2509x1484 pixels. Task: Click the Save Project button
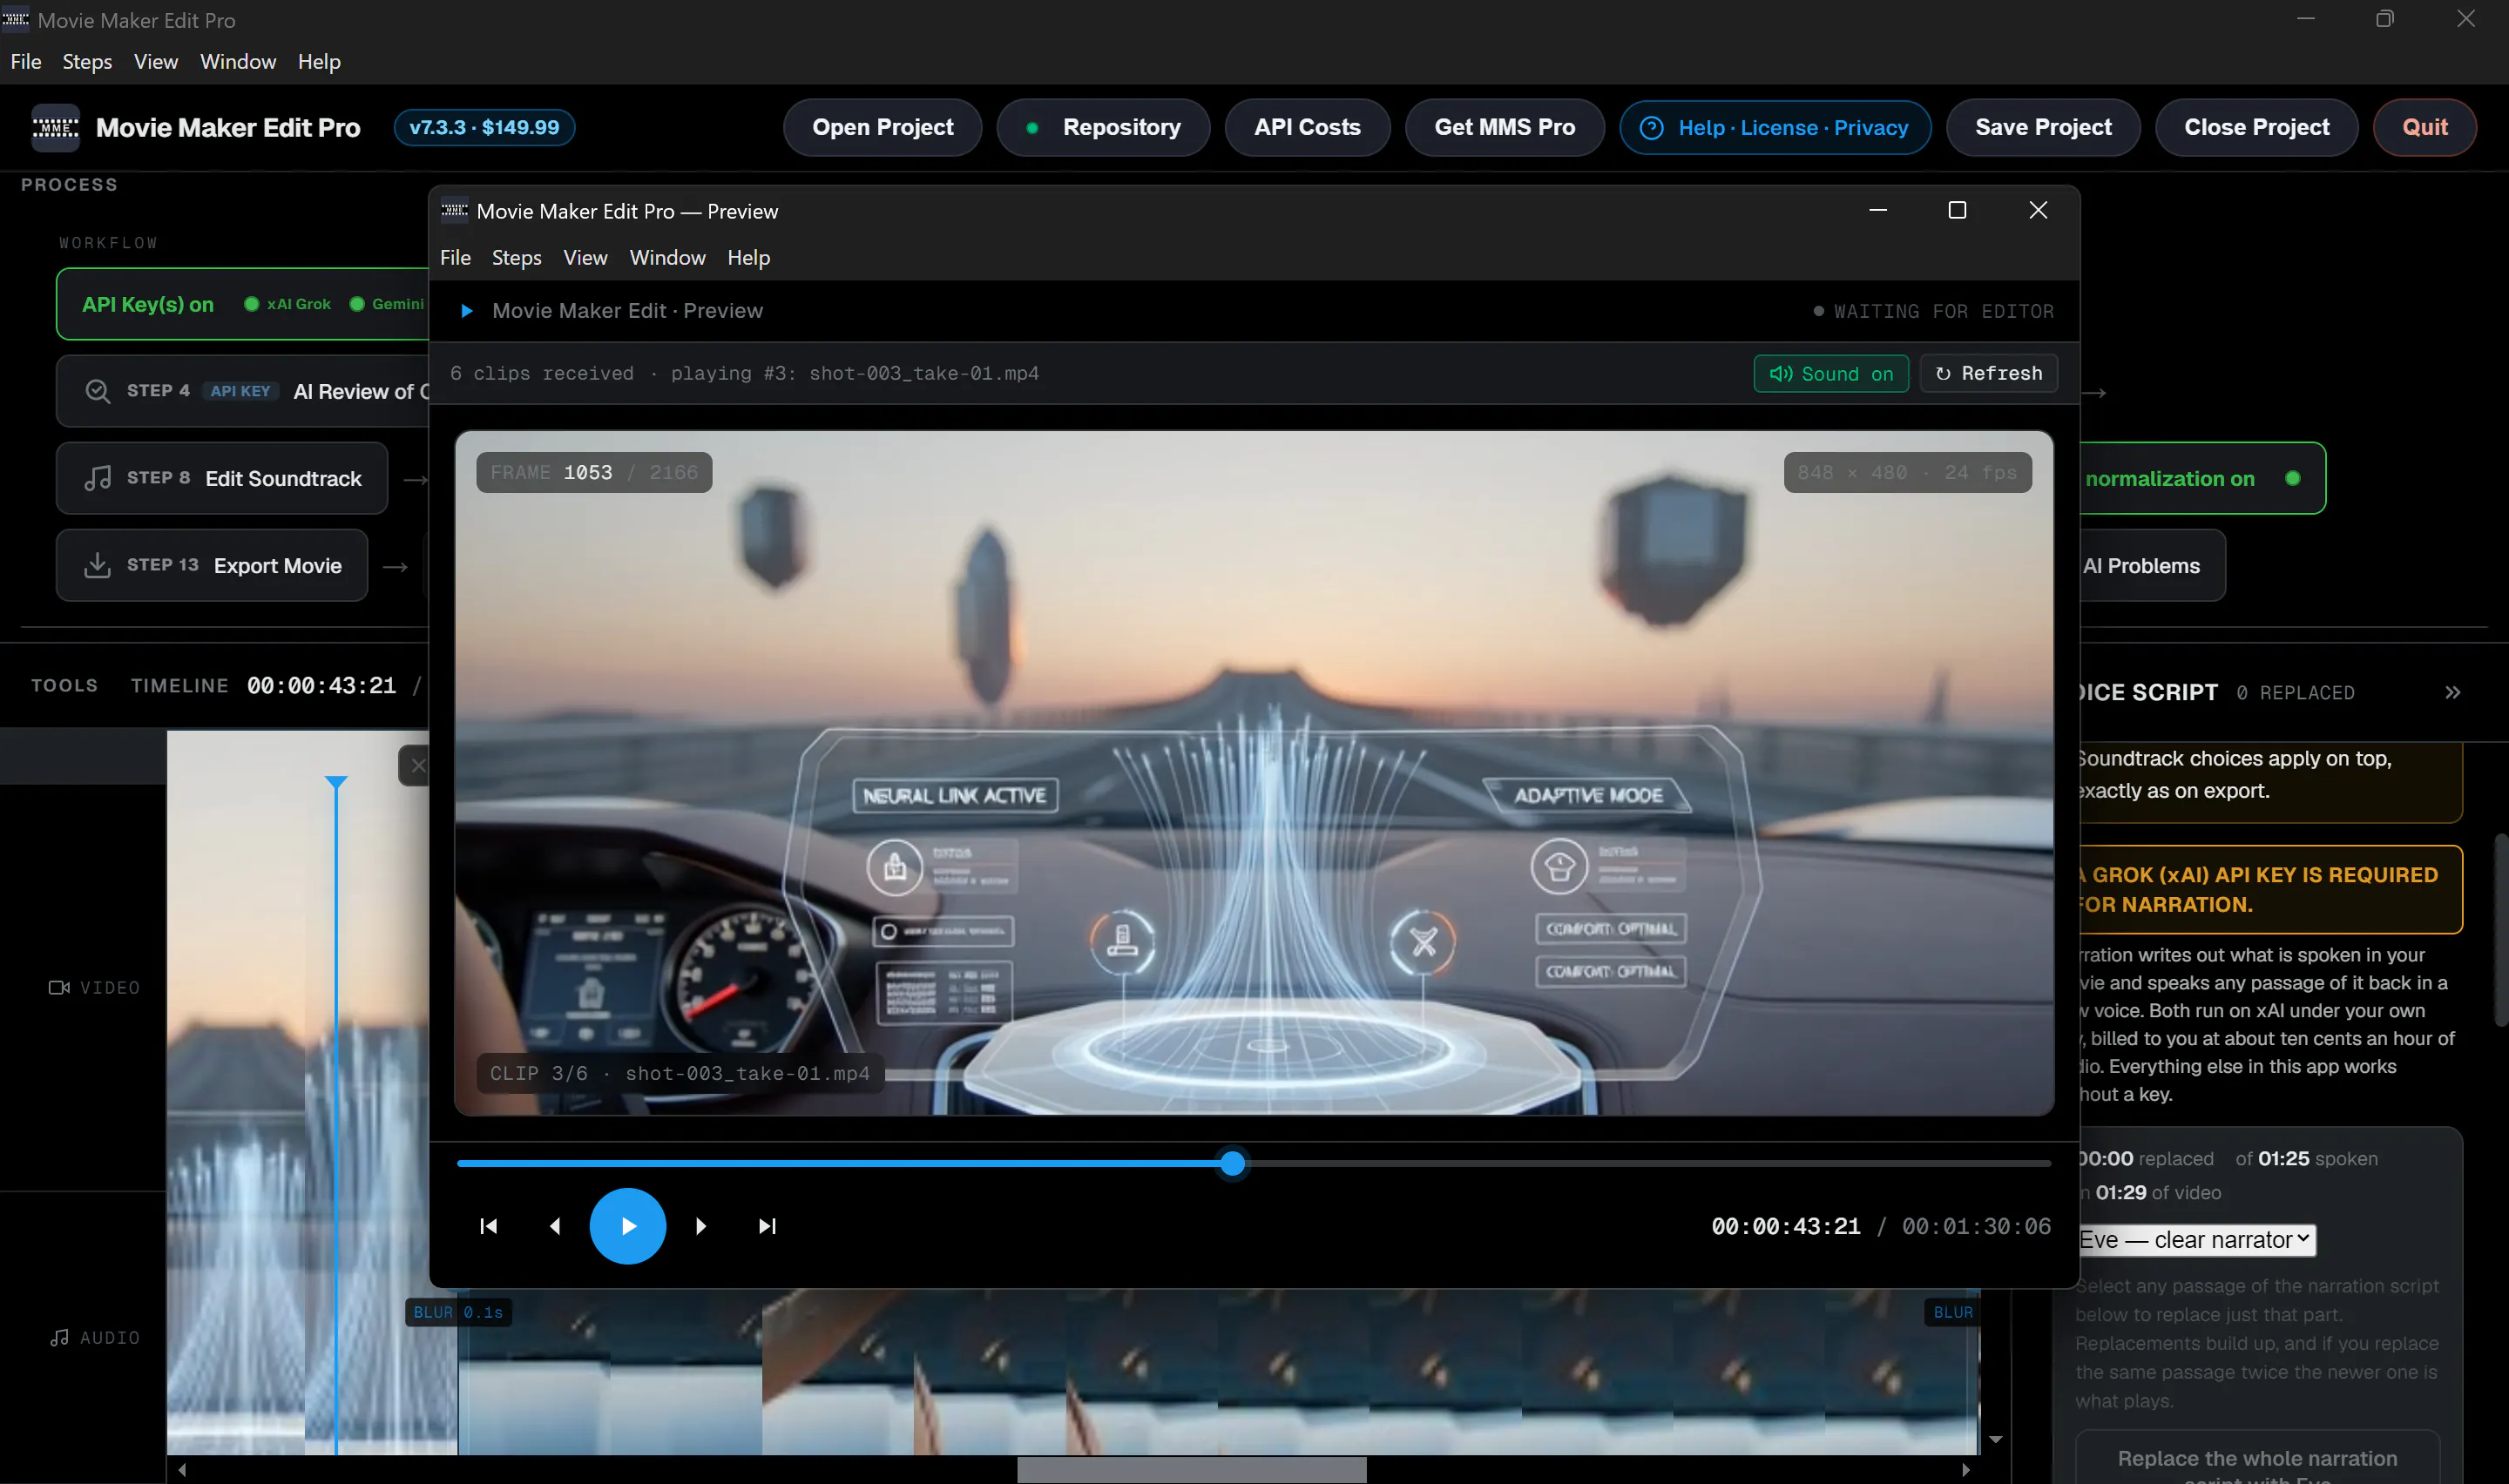[x=2042, y=127]
